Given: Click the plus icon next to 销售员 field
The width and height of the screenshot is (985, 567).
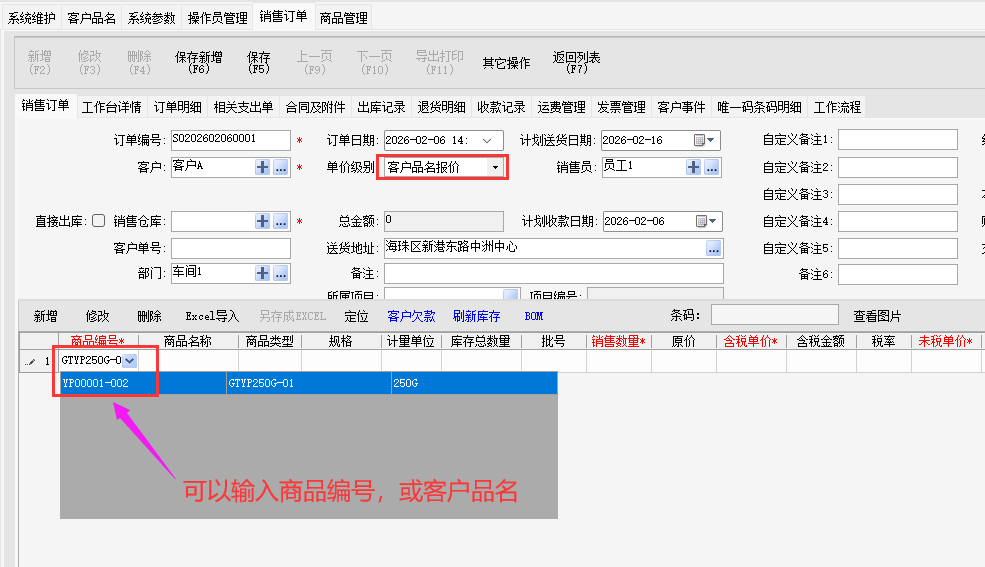Looking at the screenshot, I should pos(693,167).
